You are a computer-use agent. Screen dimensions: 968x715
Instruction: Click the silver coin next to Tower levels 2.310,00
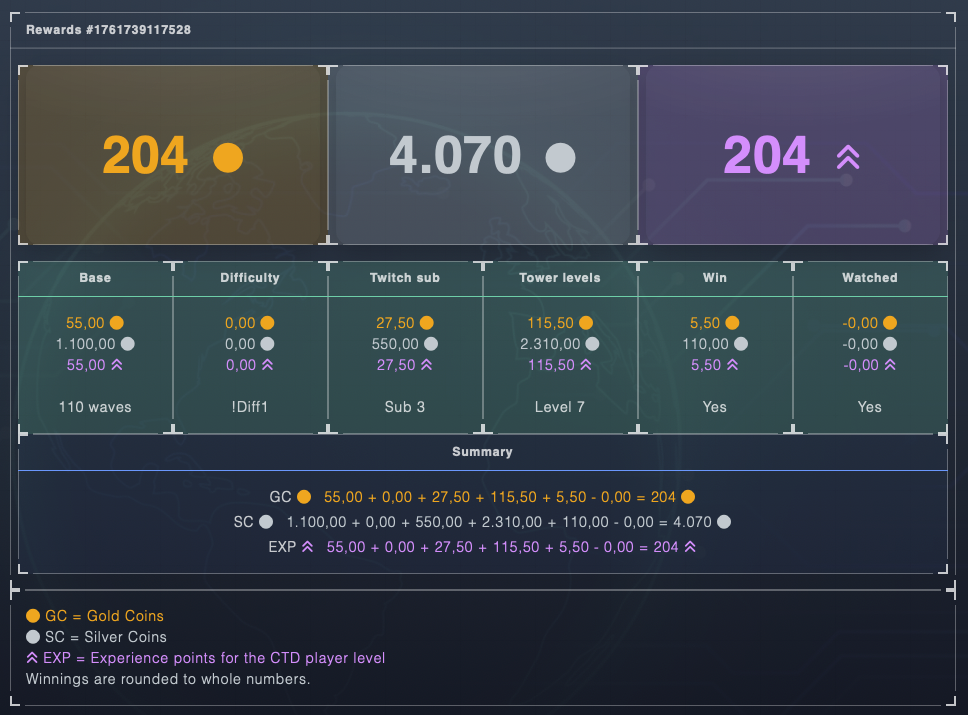(x=592, y=344)
